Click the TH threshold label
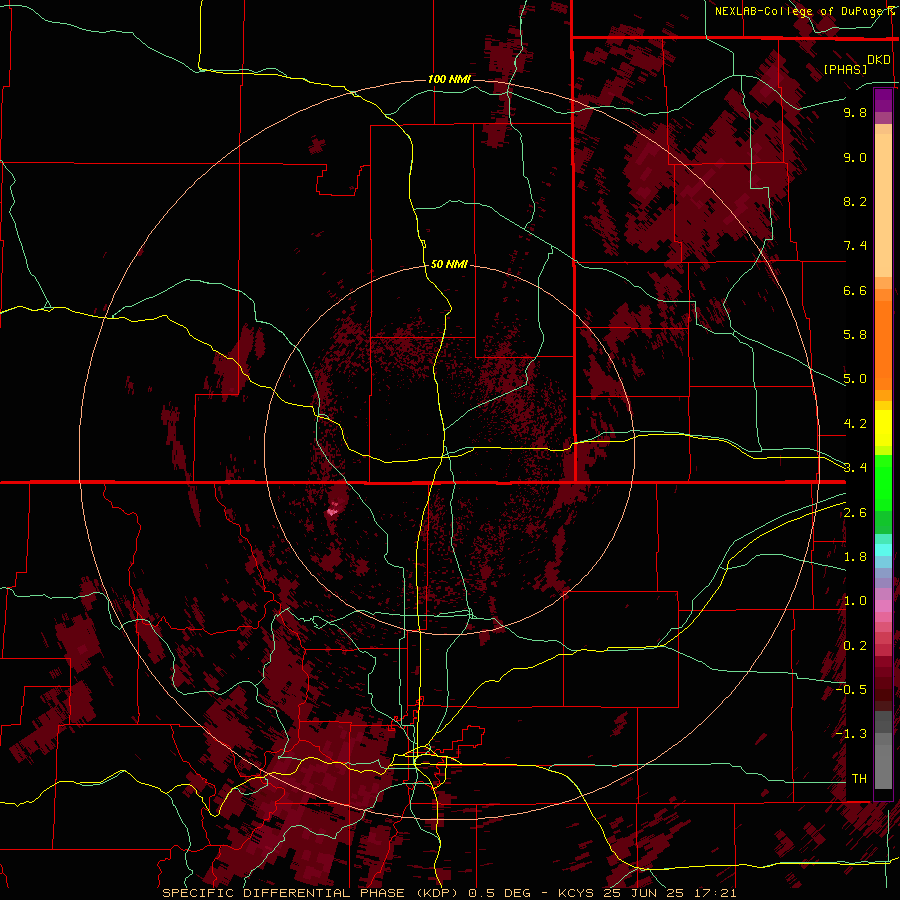 click(859, 779)
